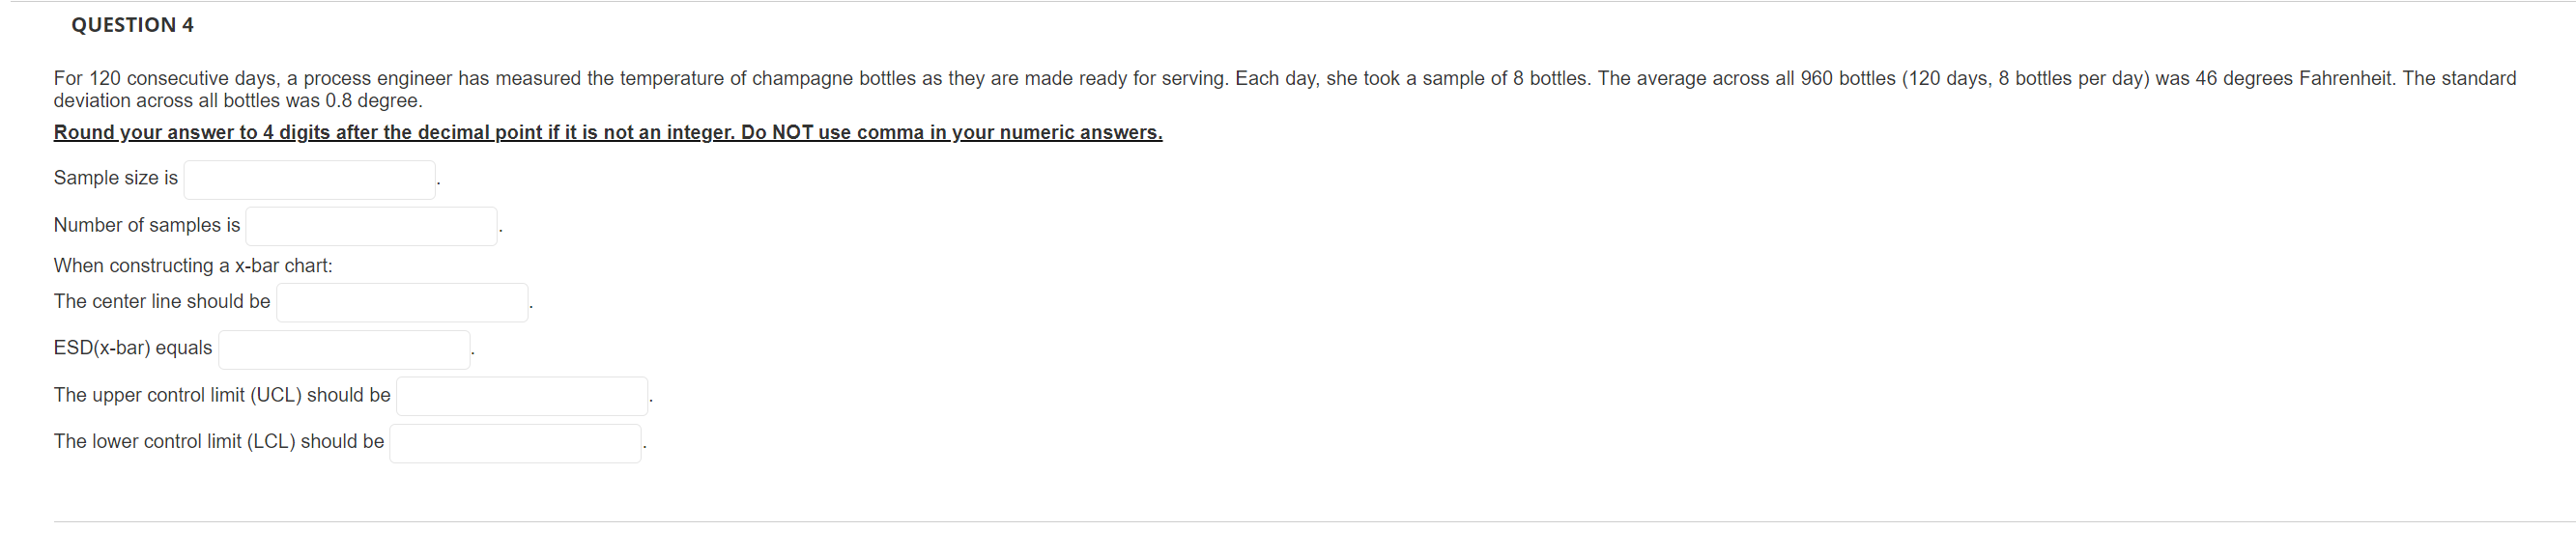Click the Number of samples input field

coord(371,226)
